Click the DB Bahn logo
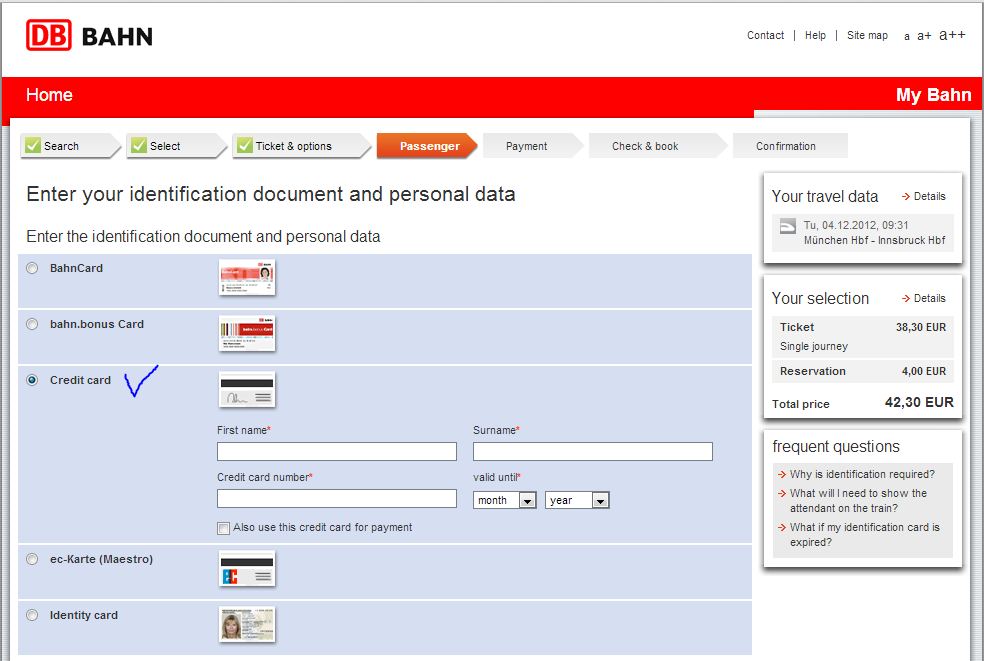The width and height of the screenshot is (984, 661). (89, 35)
